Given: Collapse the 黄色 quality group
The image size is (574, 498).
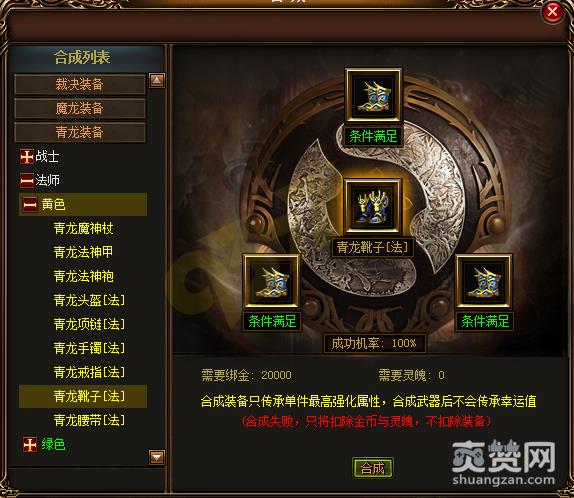Looking at the screenshot, I should [x=30, y=204].
